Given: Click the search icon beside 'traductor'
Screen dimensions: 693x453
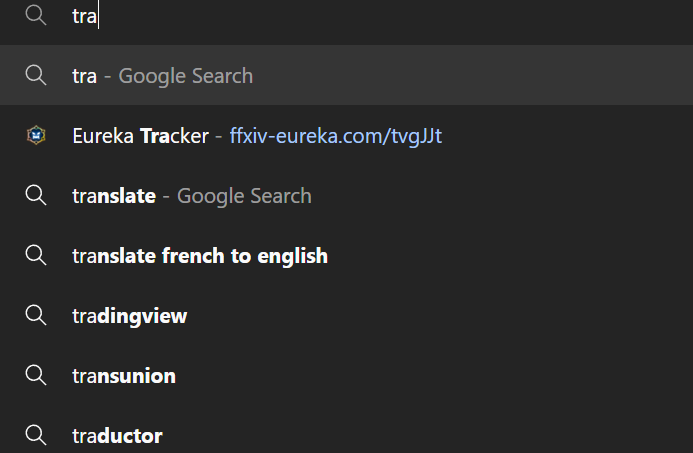Looking at the screenshot, I should (36, 436).
